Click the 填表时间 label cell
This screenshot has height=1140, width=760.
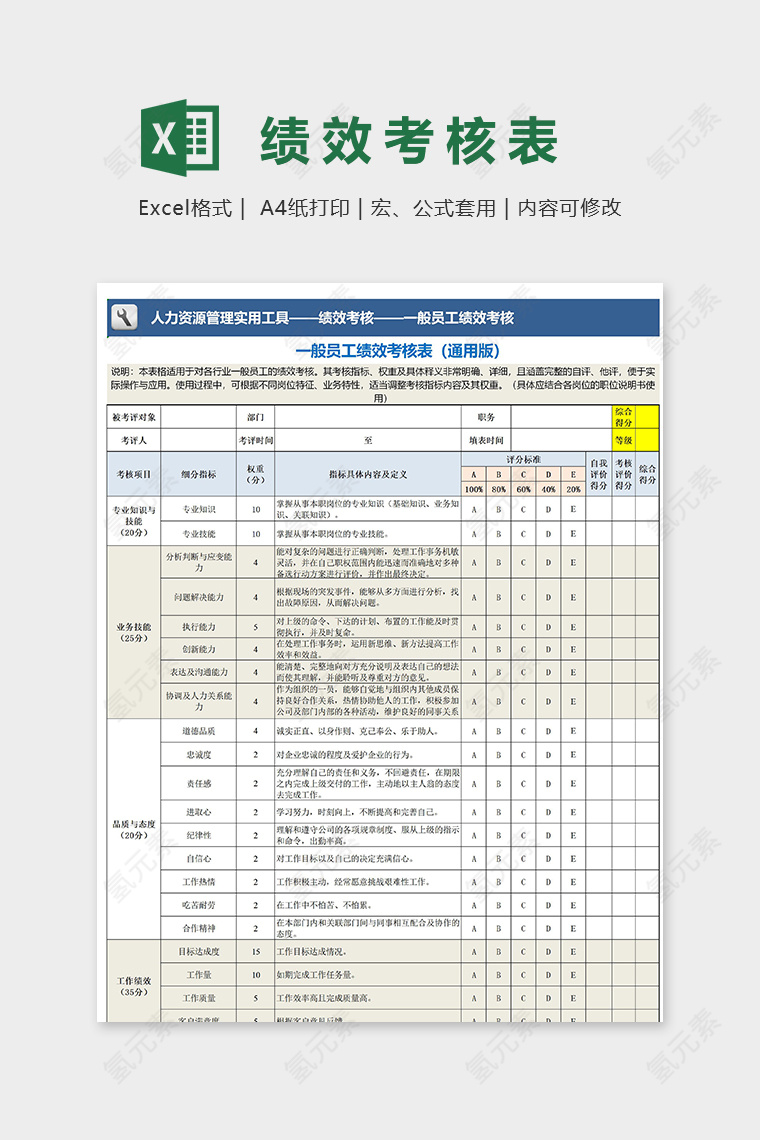coord(486,440)
